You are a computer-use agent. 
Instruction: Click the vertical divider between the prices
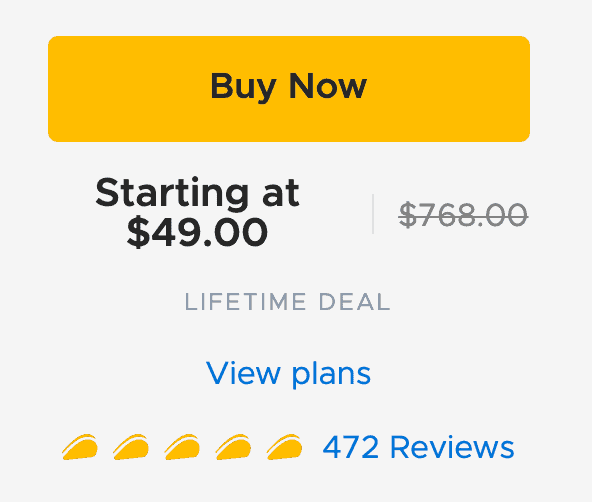point(373,214)
